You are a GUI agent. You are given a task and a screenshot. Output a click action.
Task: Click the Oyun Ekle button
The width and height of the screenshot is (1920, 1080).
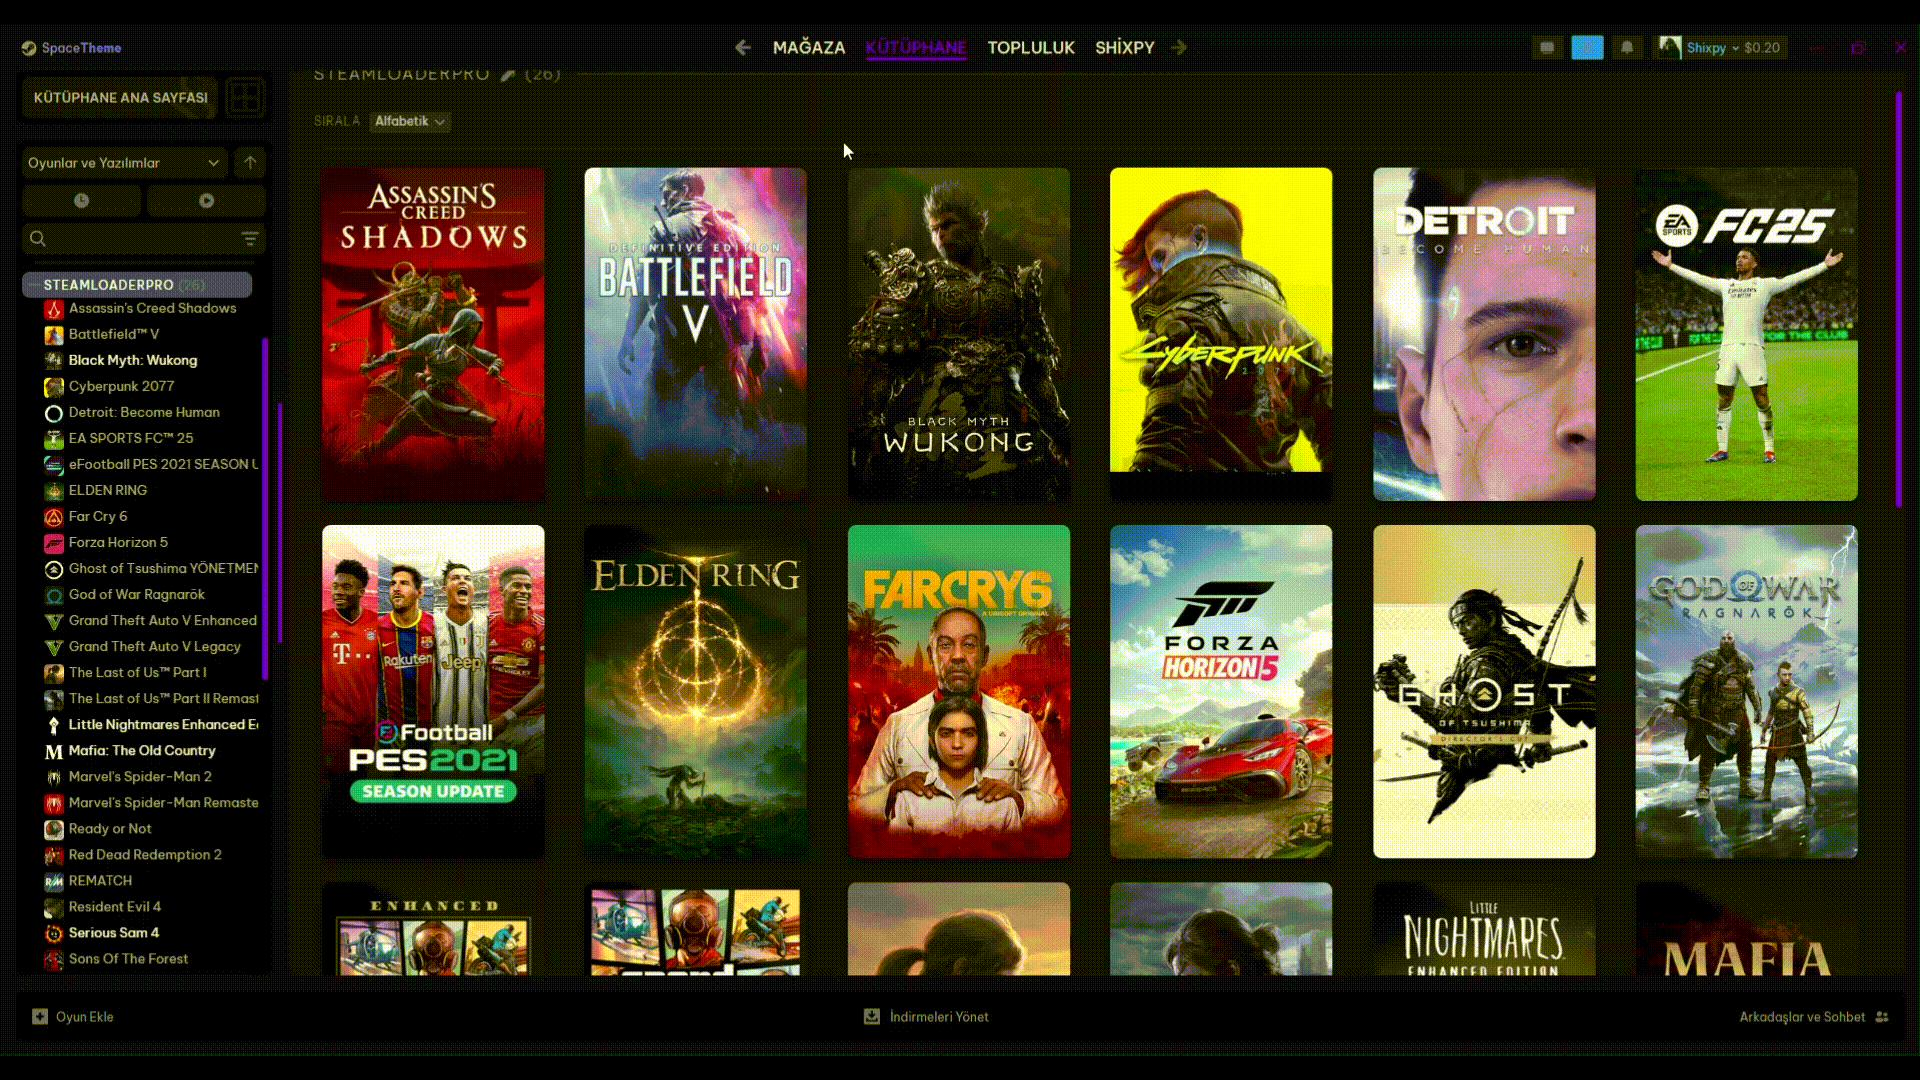(71, 1016)
